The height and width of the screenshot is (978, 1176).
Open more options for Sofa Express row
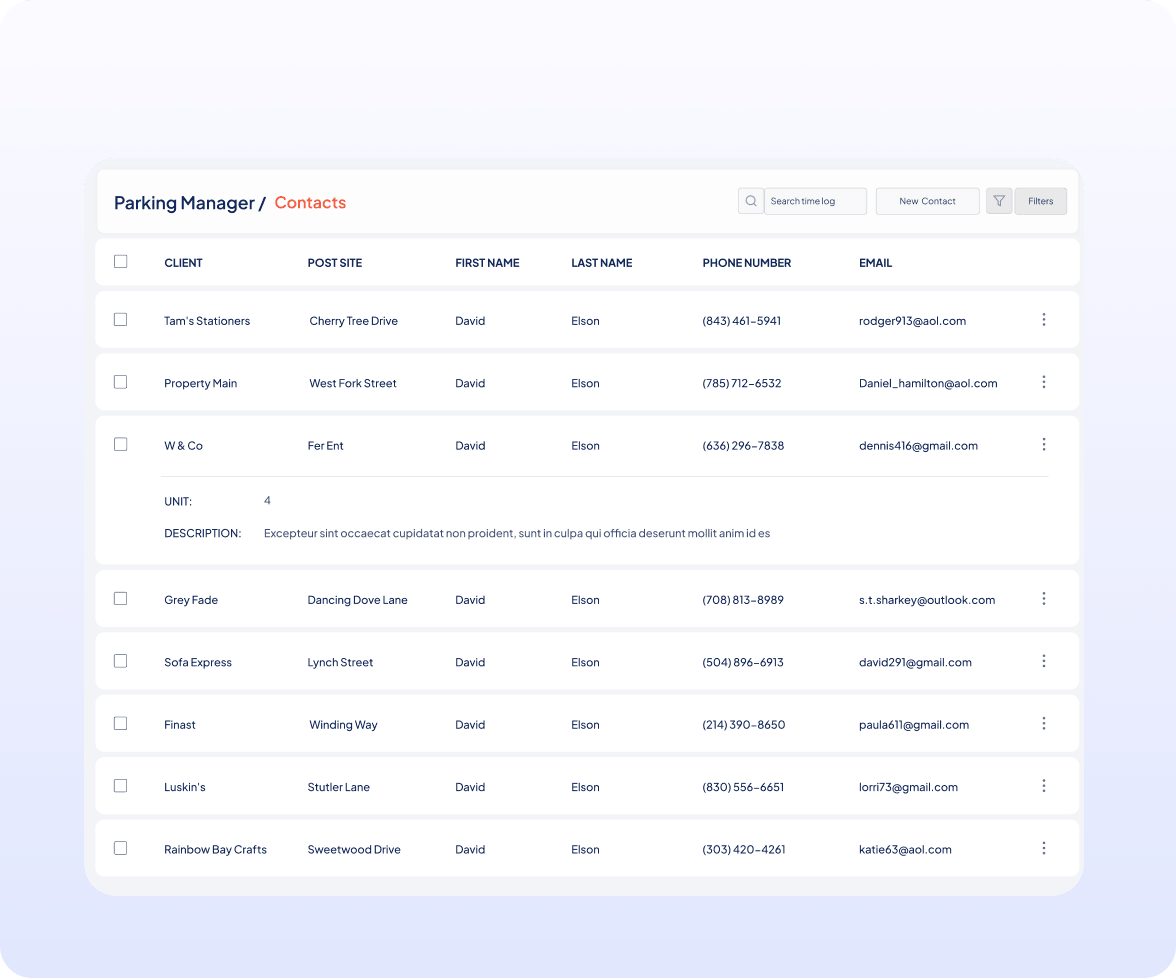pyautogui.click(x=1043, y=661)
